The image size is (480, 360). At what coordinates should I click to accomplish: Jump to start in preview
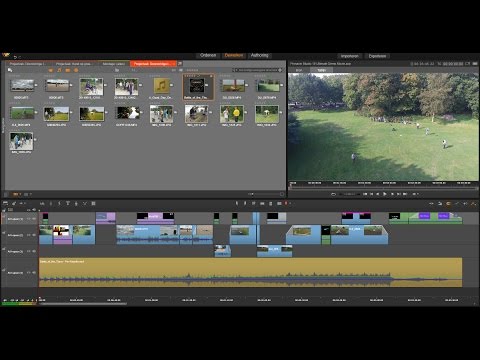(365, 194)
